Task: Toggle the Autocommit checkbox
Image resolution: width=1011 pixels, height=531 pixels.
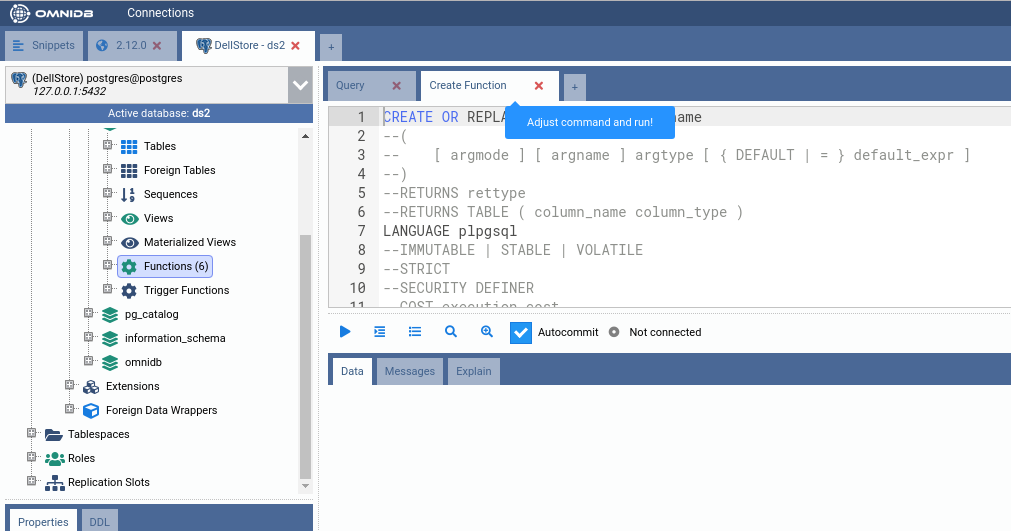Action: (x=521, y=332)
